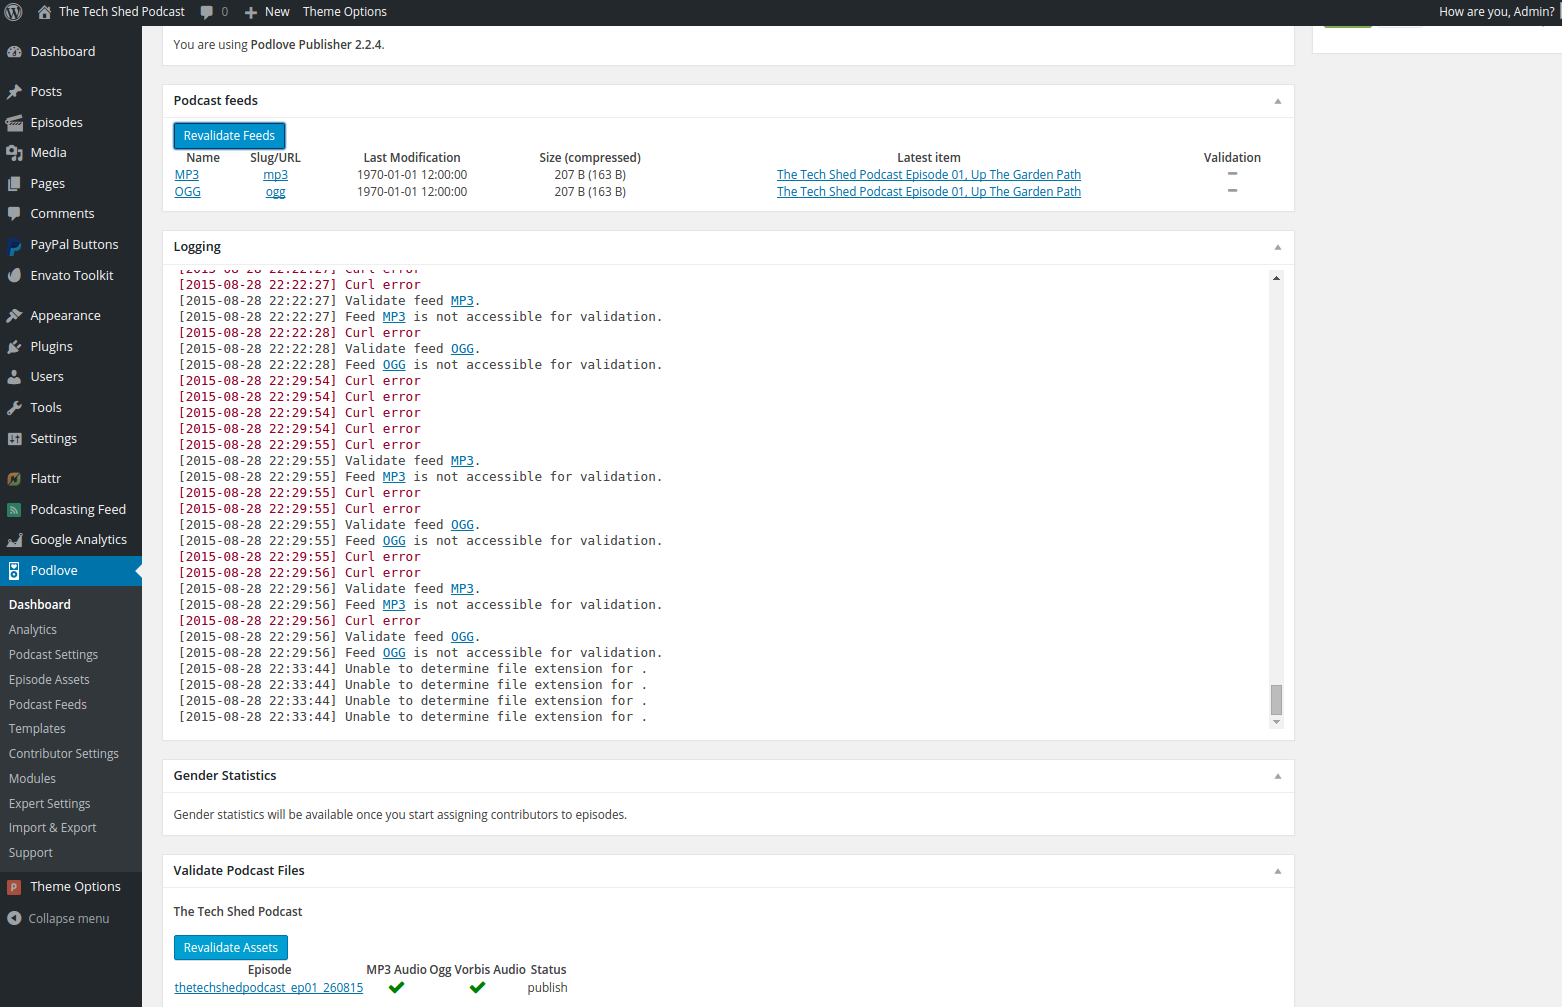This screenshot has height=1007, width=1562.
Task: Collapse the Podcast feeds panel arrow
Action: pos(1277,101)
